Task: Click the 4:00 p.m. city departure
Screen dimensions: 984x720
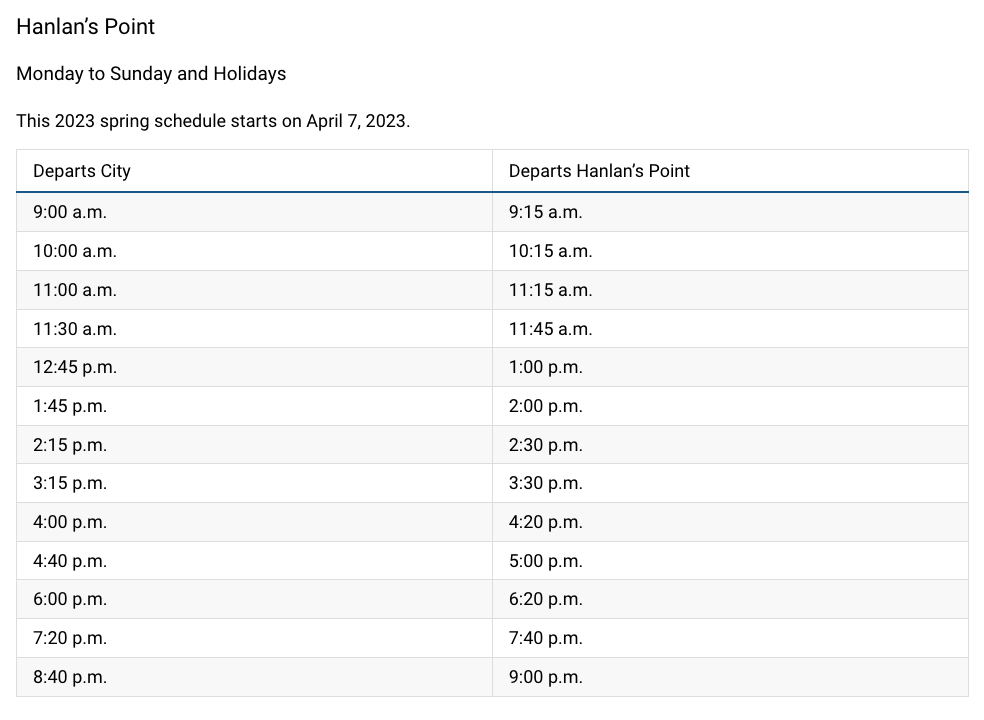Action: [70, 522]
